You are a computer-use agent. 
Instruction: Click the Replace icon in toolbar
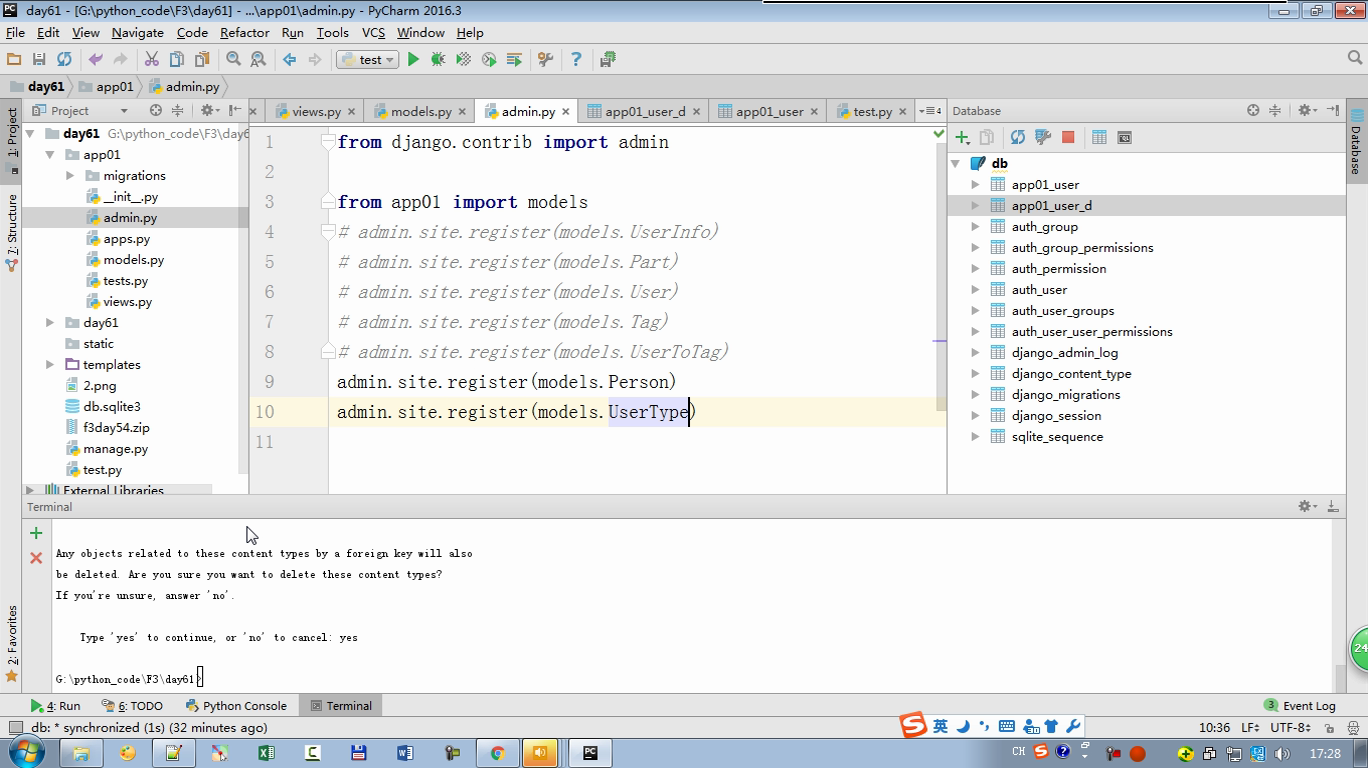(x=258, y=60)
